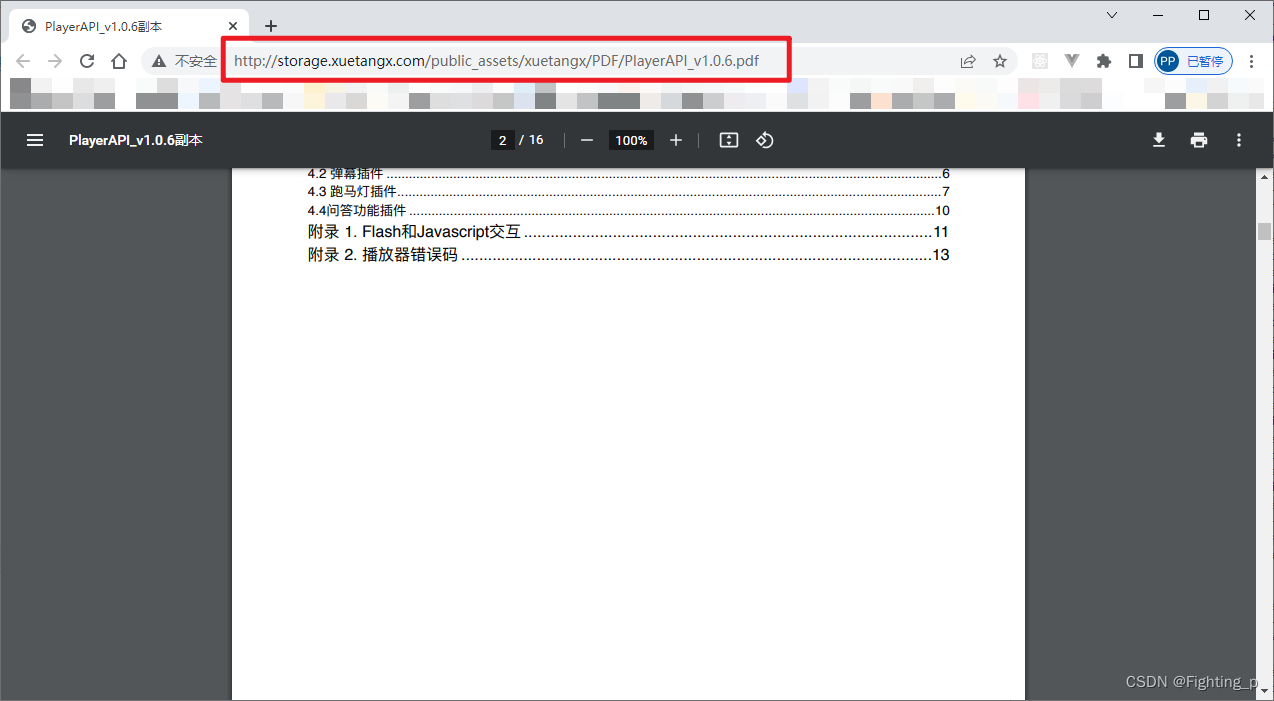Open a new browser tab
The image size is (1274, 701).
coord(270,25)
